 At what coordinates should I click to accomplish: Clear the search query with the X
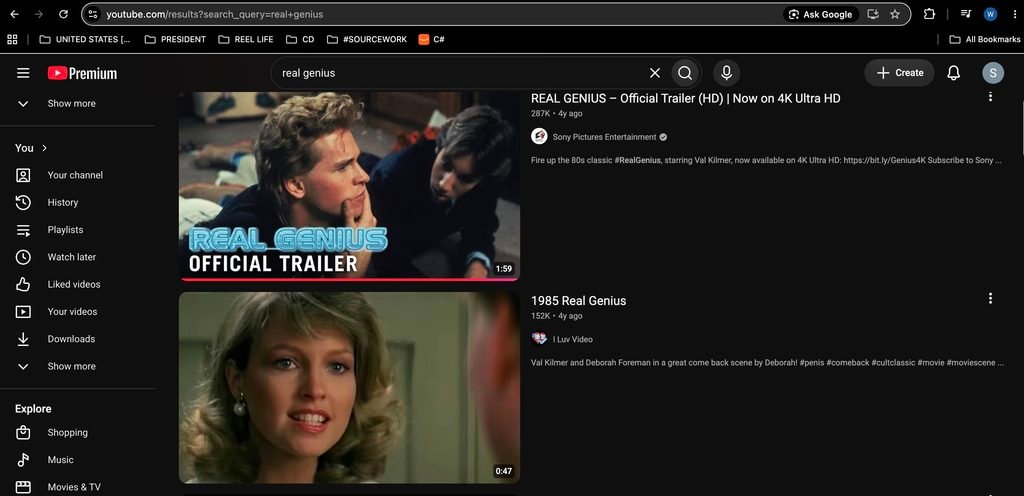pyautogui.click(x=654, y=73)
